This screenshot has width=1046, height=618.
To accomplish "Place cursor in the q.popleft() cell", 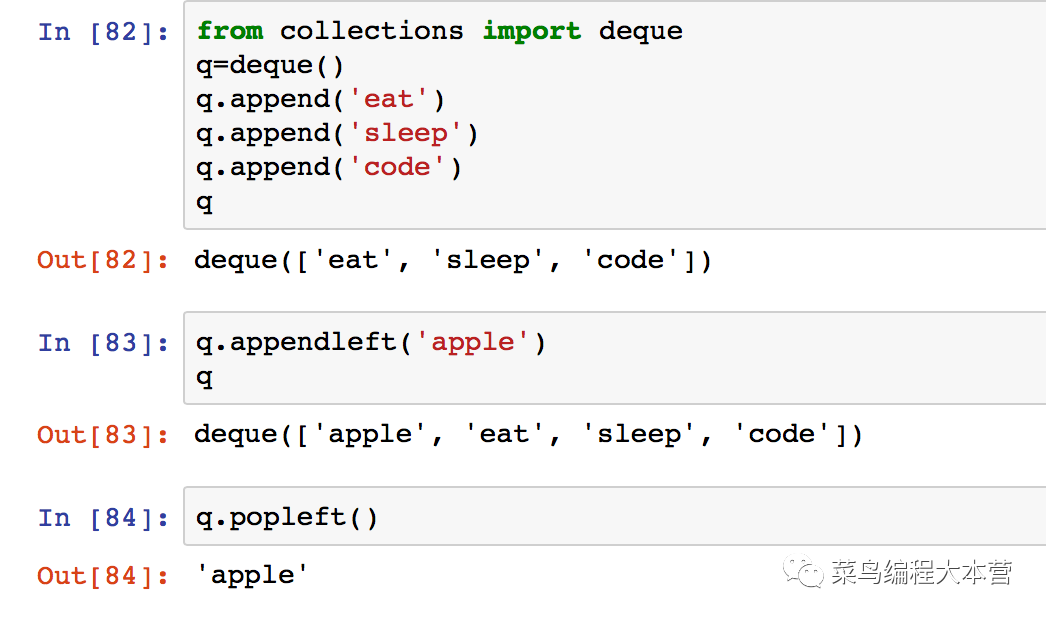I will pyautogui.click(x=614, y=516).
